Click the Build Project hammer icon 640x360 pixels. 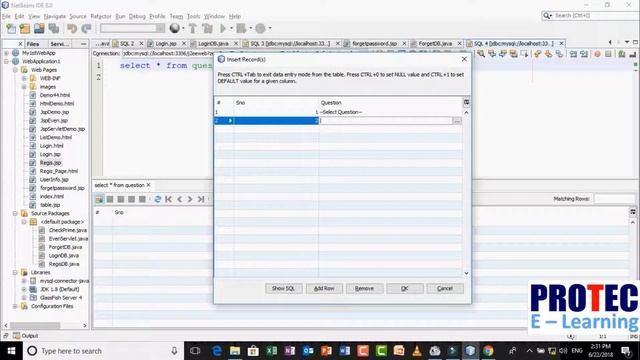[x=193, y=28]
